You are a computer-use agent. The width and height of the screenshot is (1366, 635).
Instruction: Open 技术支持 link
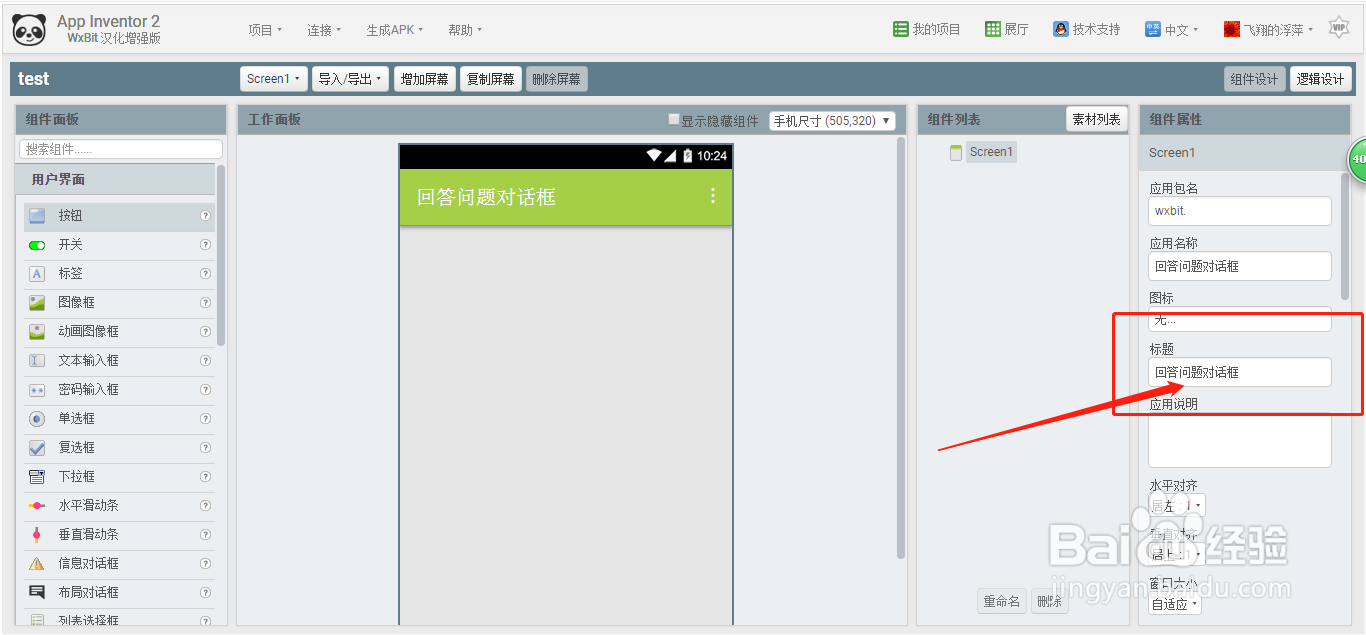pyautogui.click(x=1086, y=30)
